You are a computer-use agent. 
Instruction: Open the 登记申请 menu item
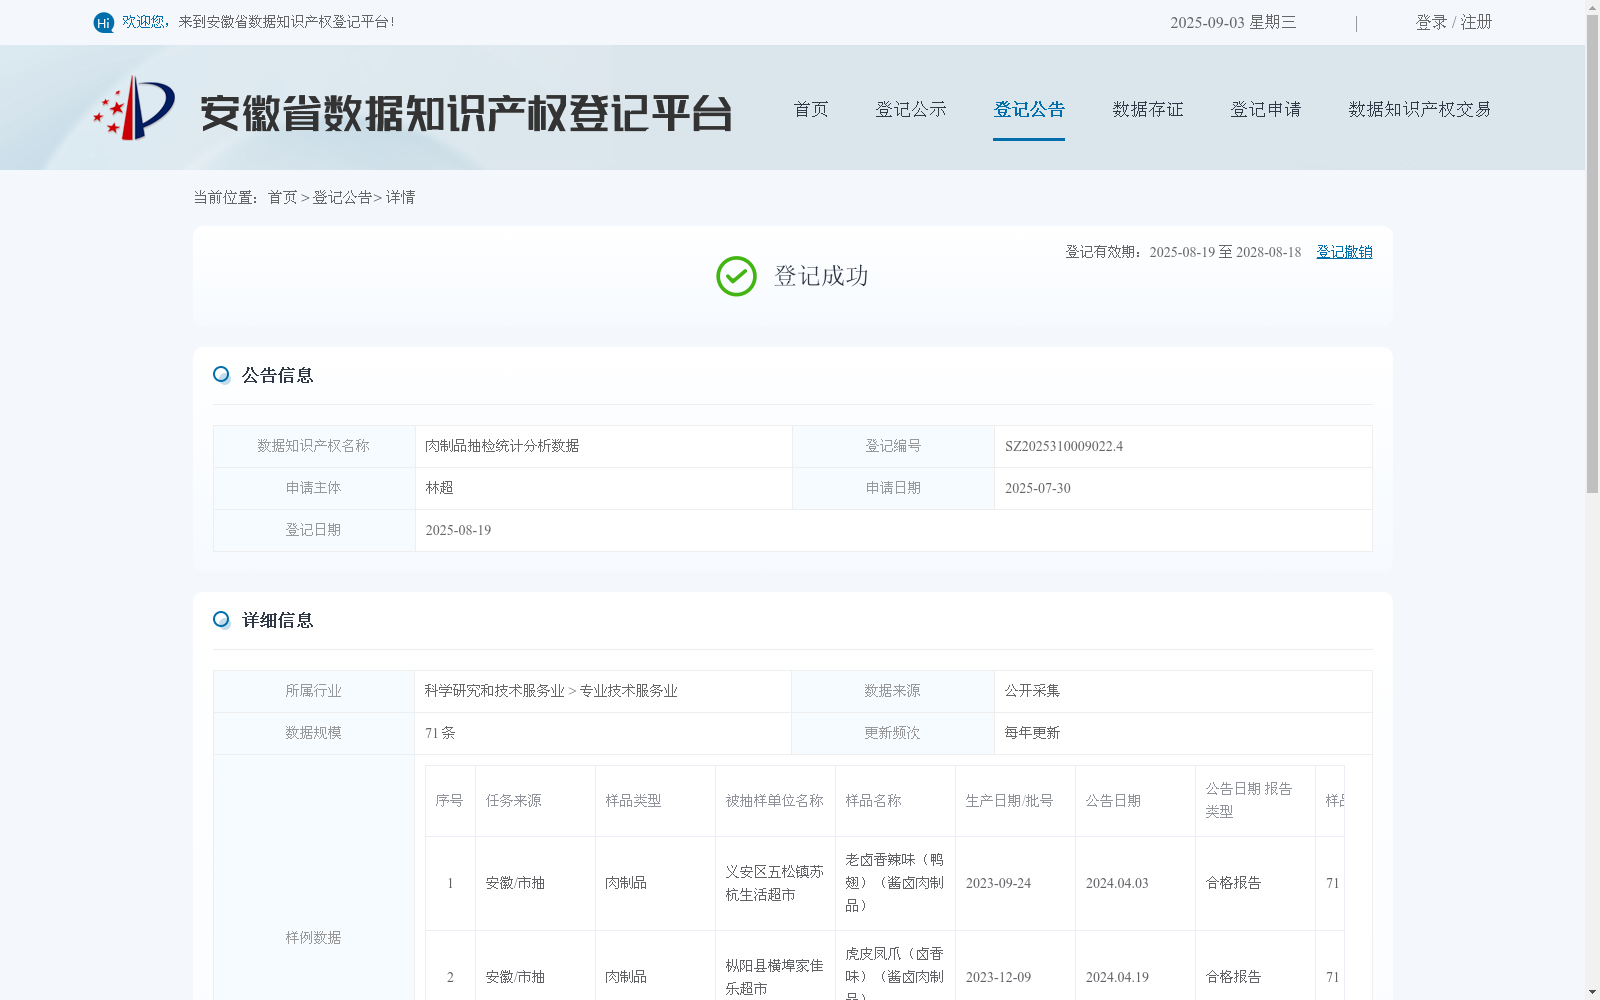pyautogui.click(x=1266, y=109)
